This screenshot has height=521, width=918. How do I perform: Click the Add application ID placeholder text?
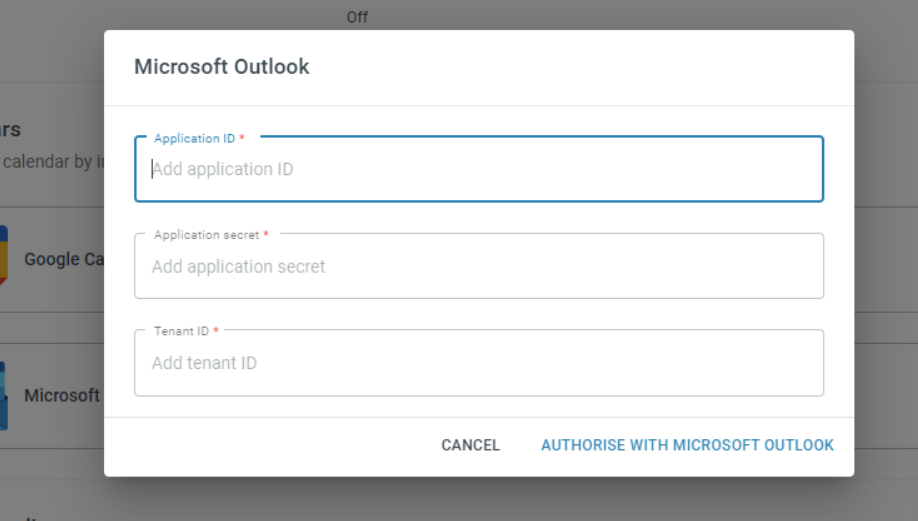click(222, 169)
